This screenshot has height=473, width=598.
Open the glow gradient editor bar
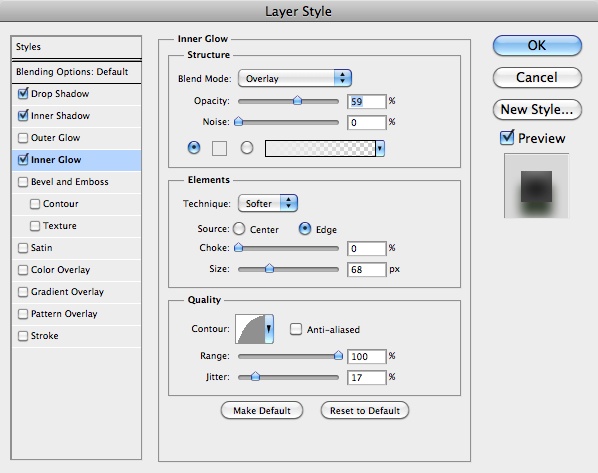pos(320,148)
